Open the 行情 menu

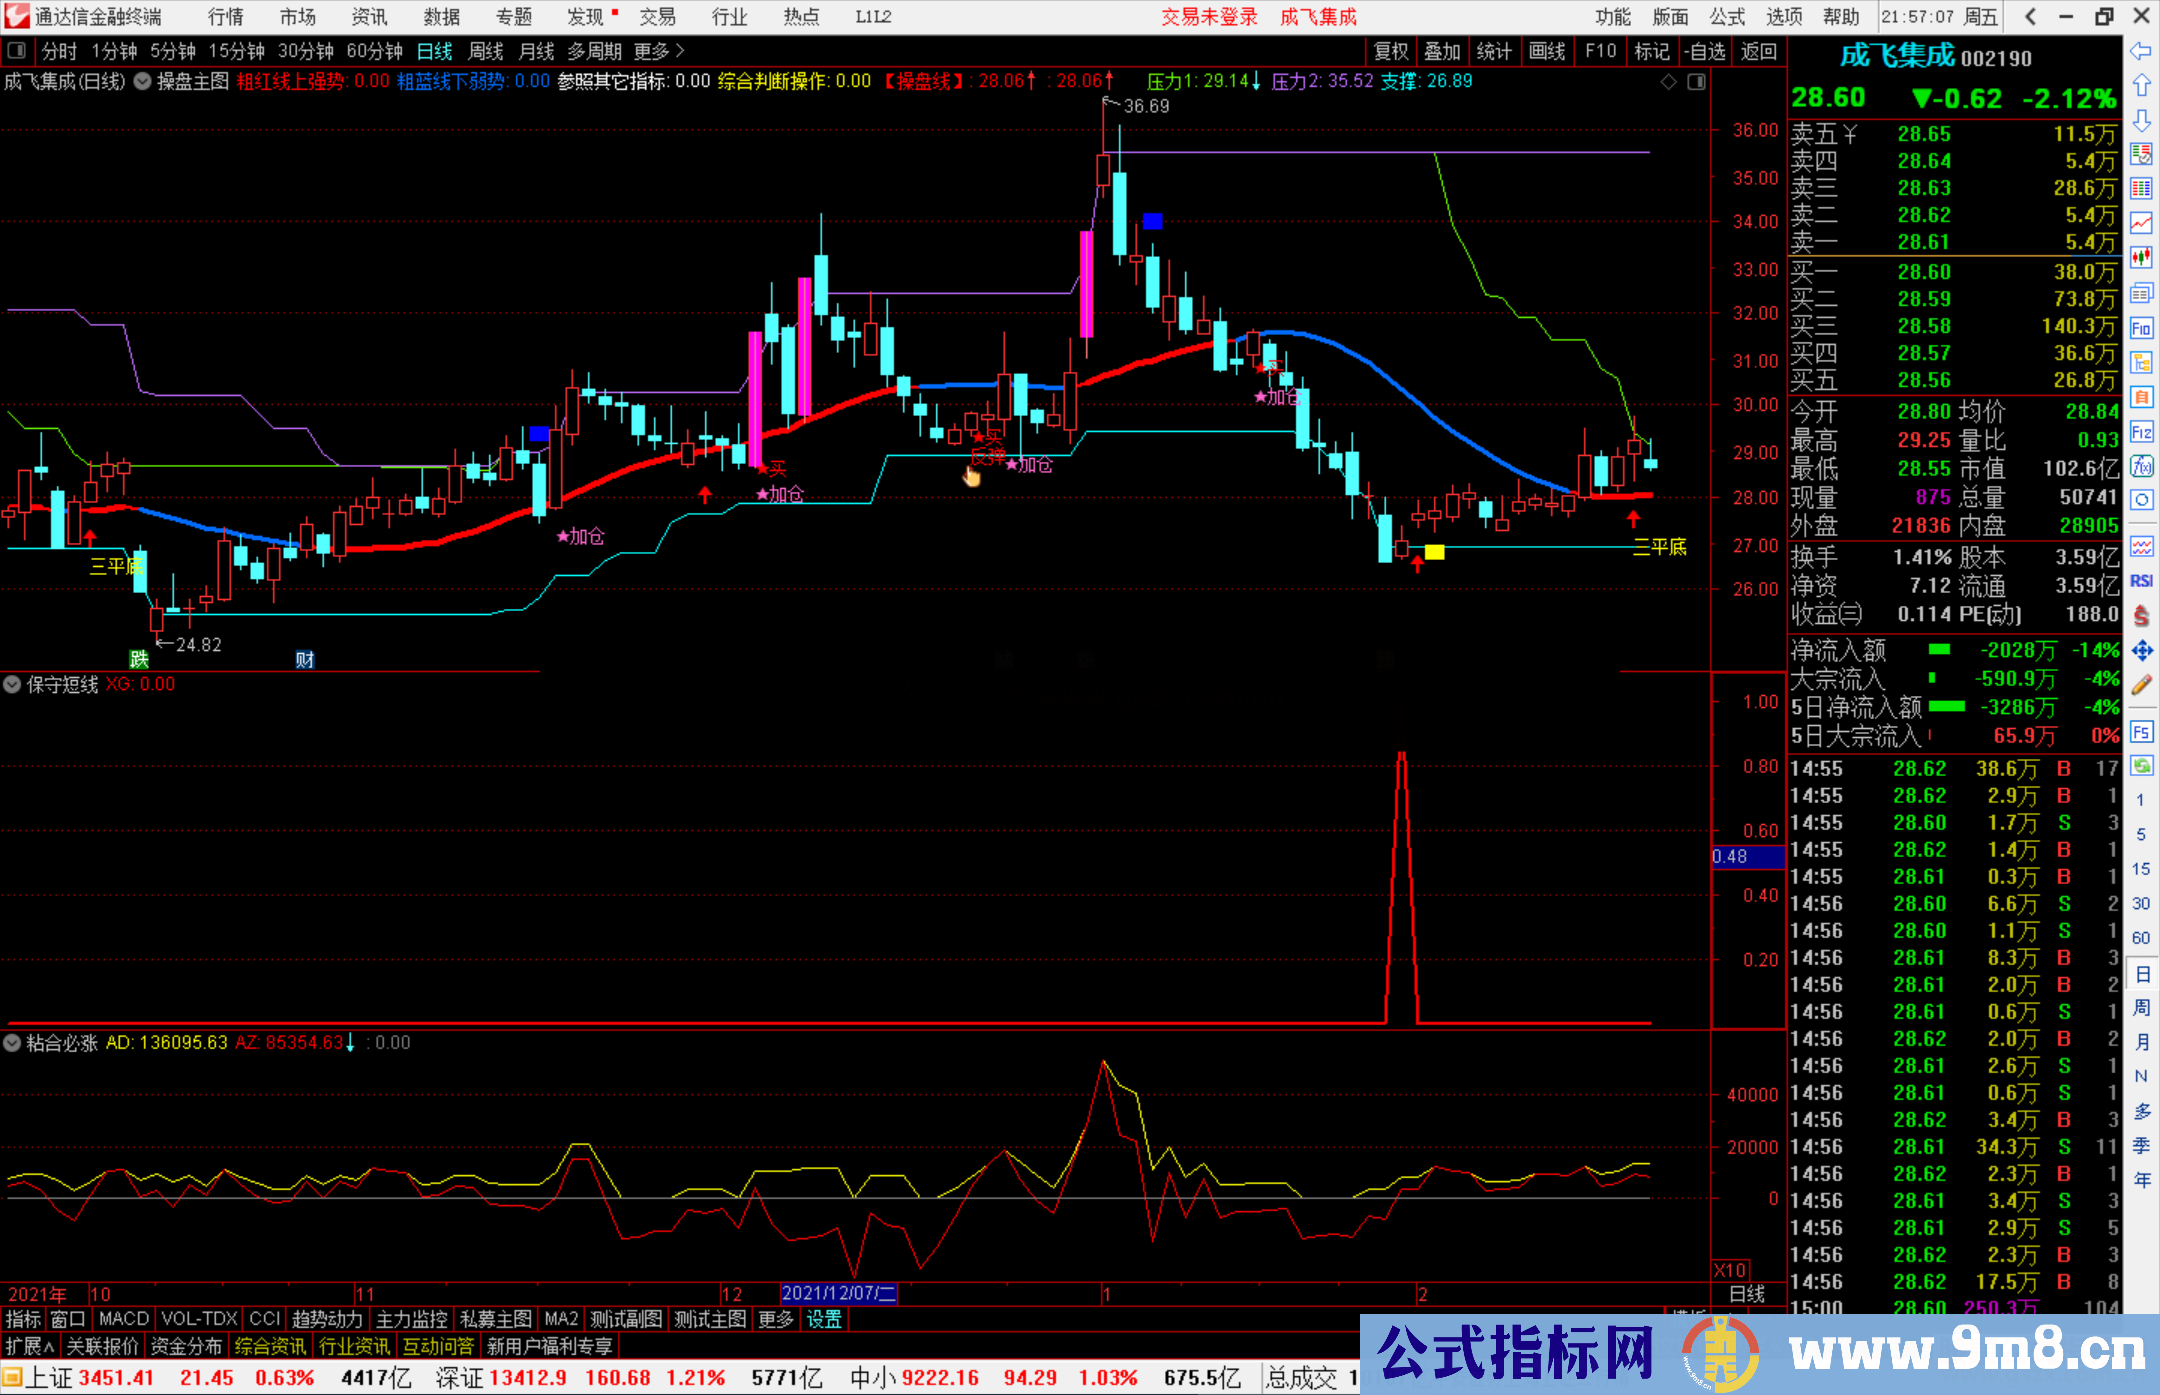point(225,17)
